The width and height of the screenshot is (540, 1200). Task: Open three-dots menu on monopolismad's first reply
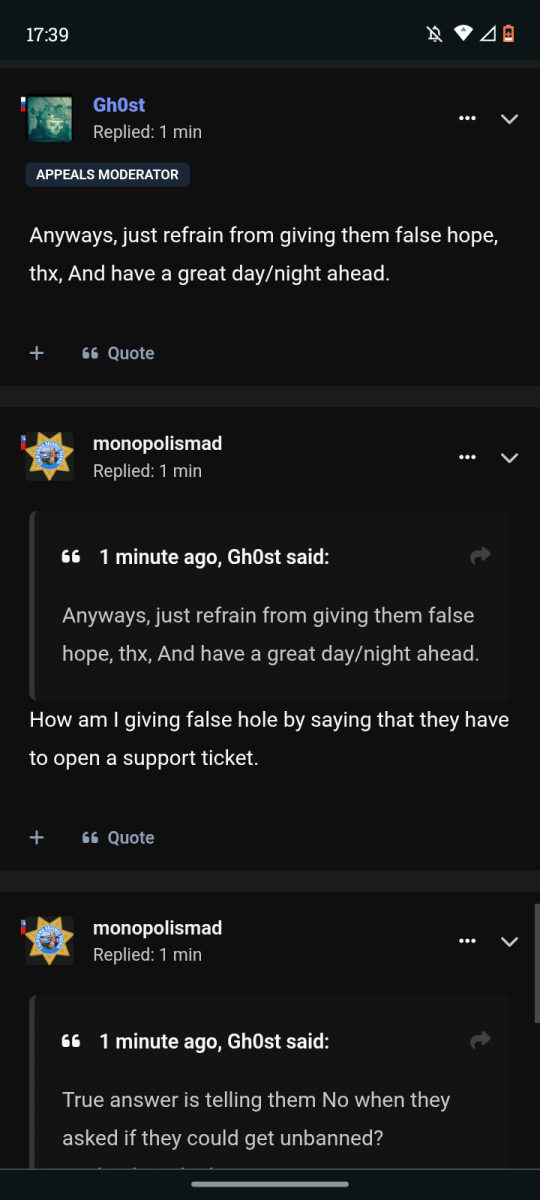[x=467, y=457]
